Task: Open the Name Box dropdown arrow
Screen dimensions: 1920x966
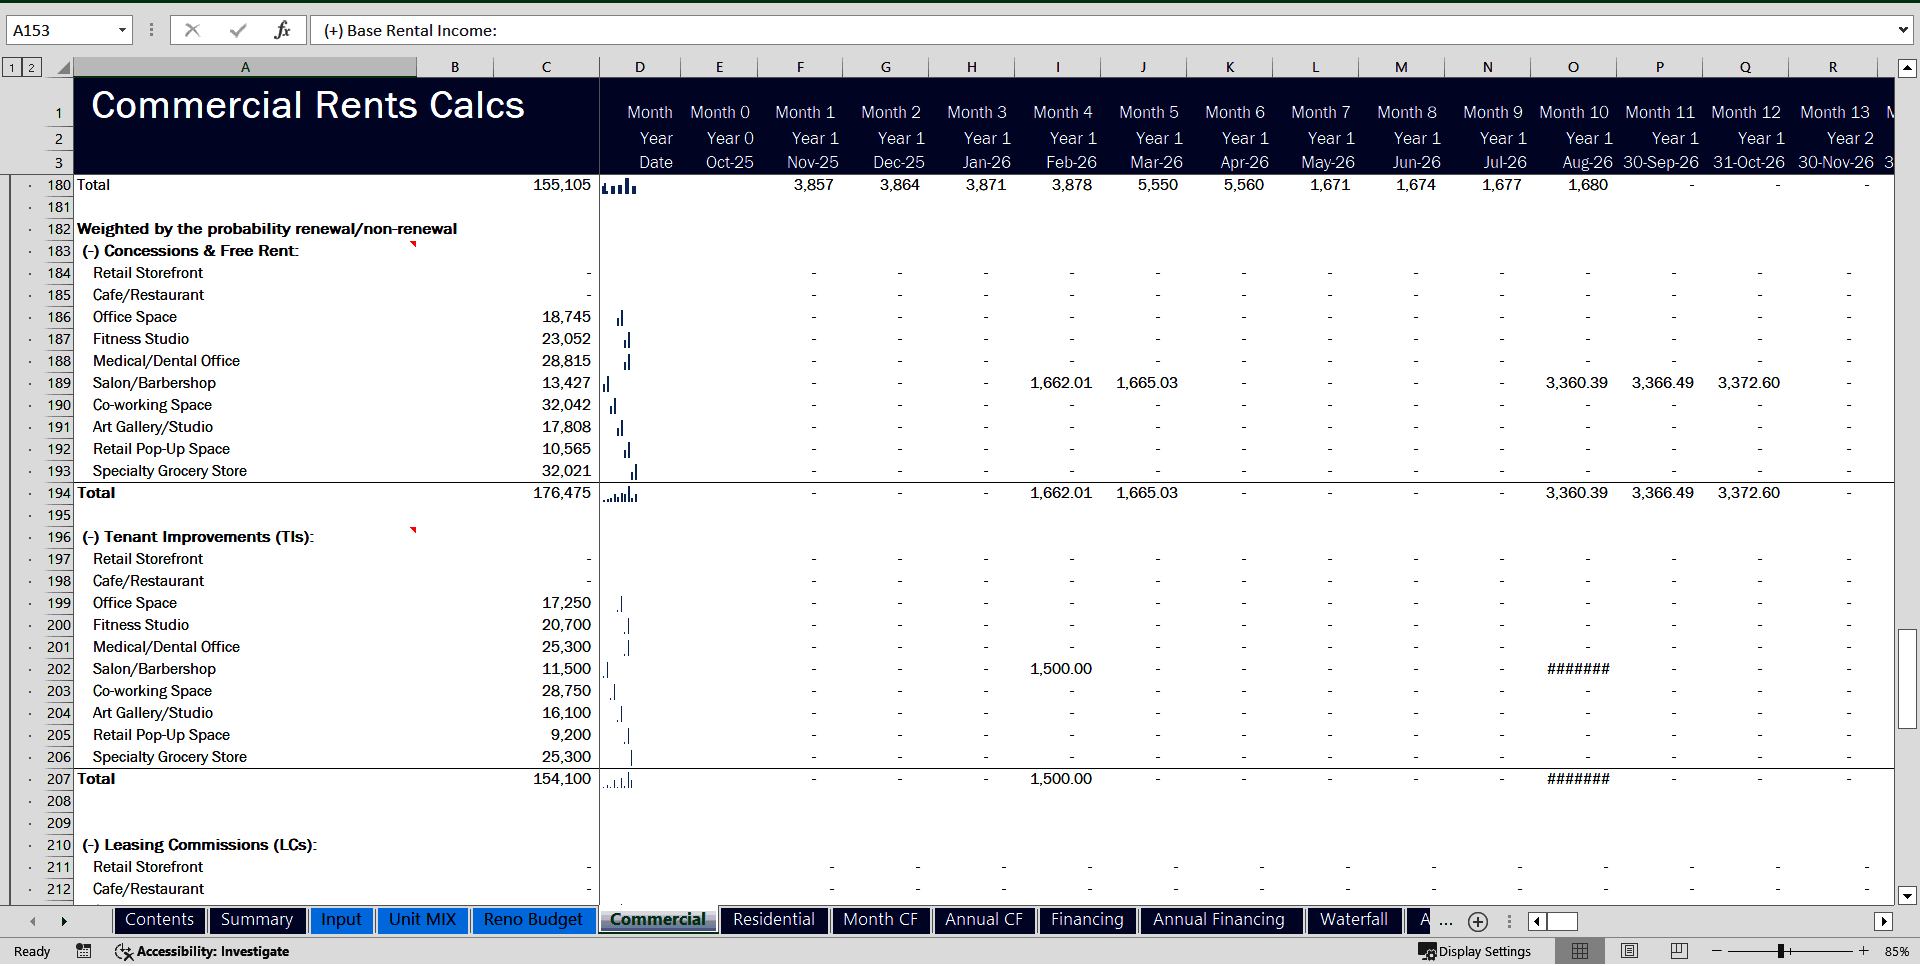Action: pos(122,30)
